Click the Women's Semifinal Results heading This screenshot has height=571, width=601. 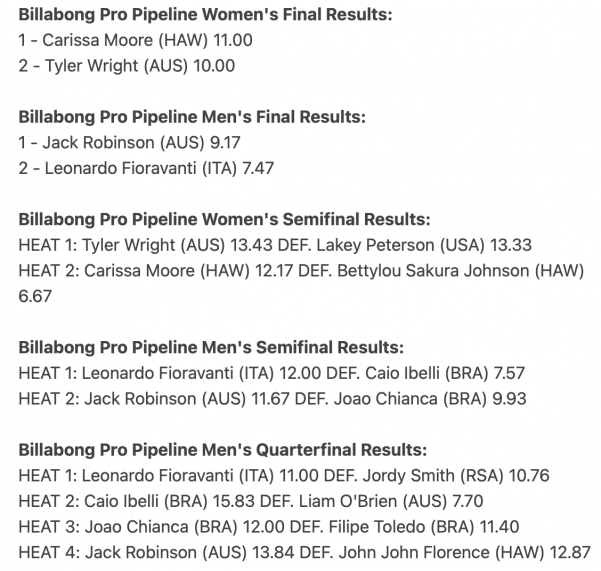(225, 220)
